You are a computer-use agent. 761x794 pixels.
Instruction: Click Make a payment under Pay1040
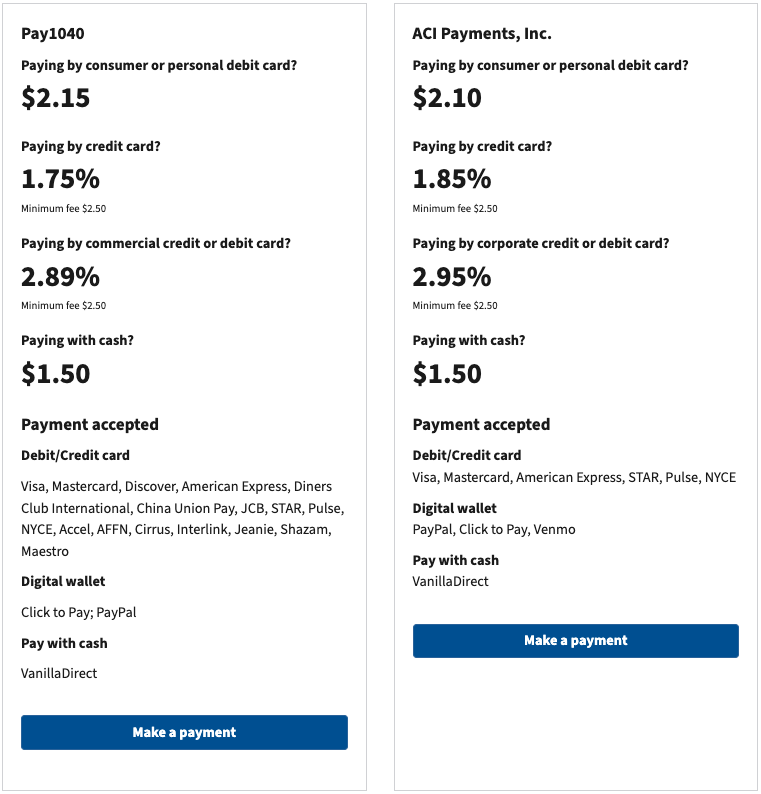tap(184, 732)
